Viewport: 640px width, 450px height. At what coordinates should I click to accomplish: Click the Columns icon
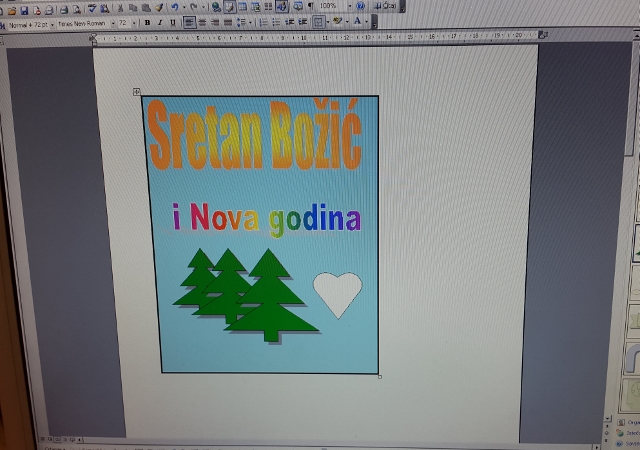(x=268, y=6)
